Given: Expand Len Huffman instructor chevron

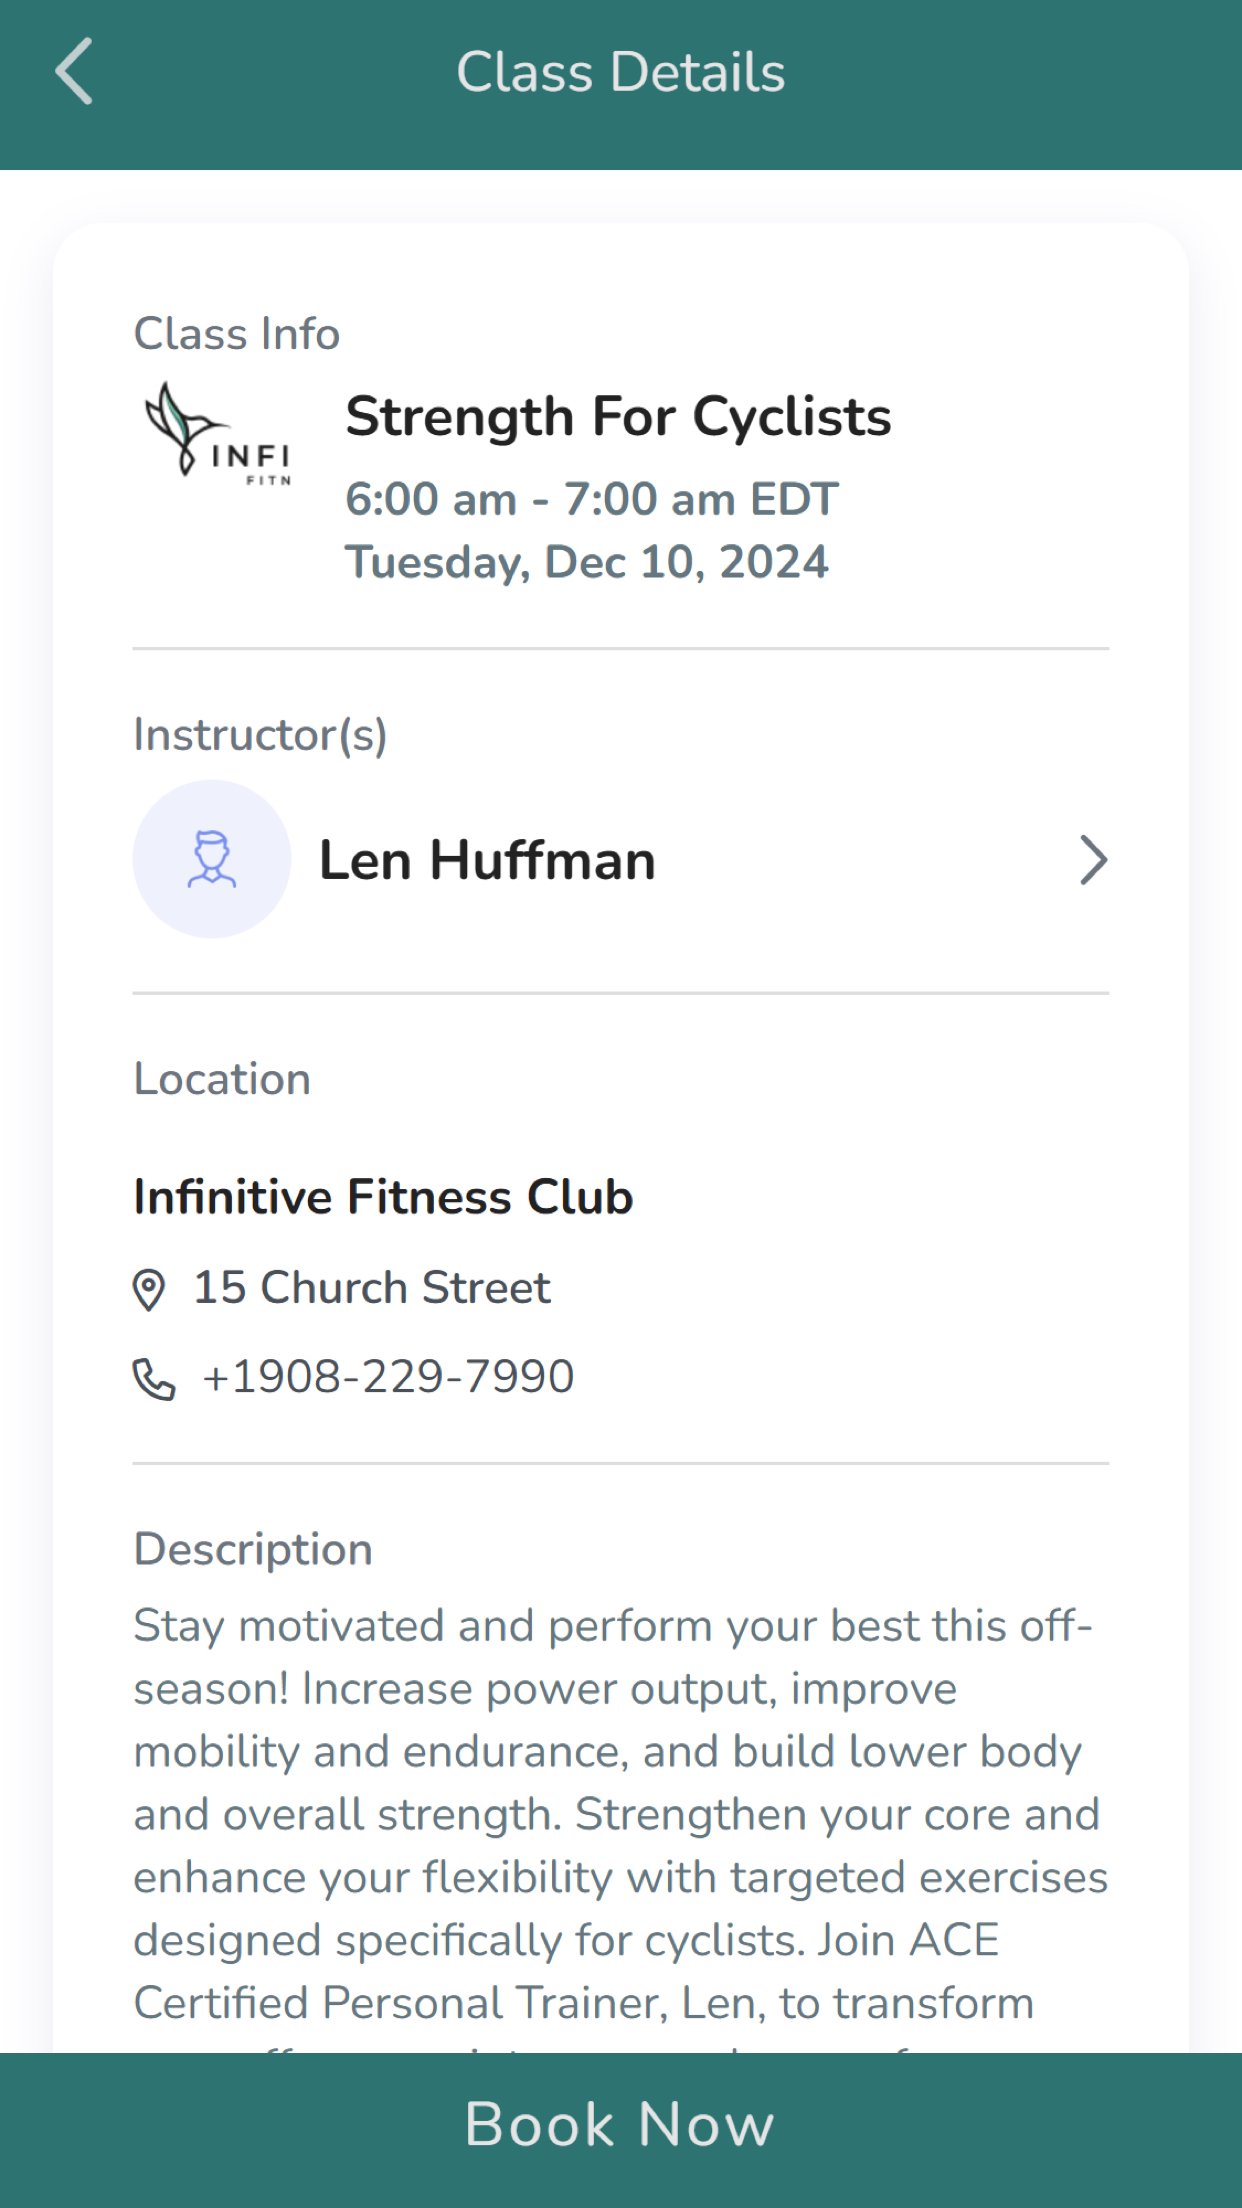Looking at the screenshot, I should [x=1093, y=860].
